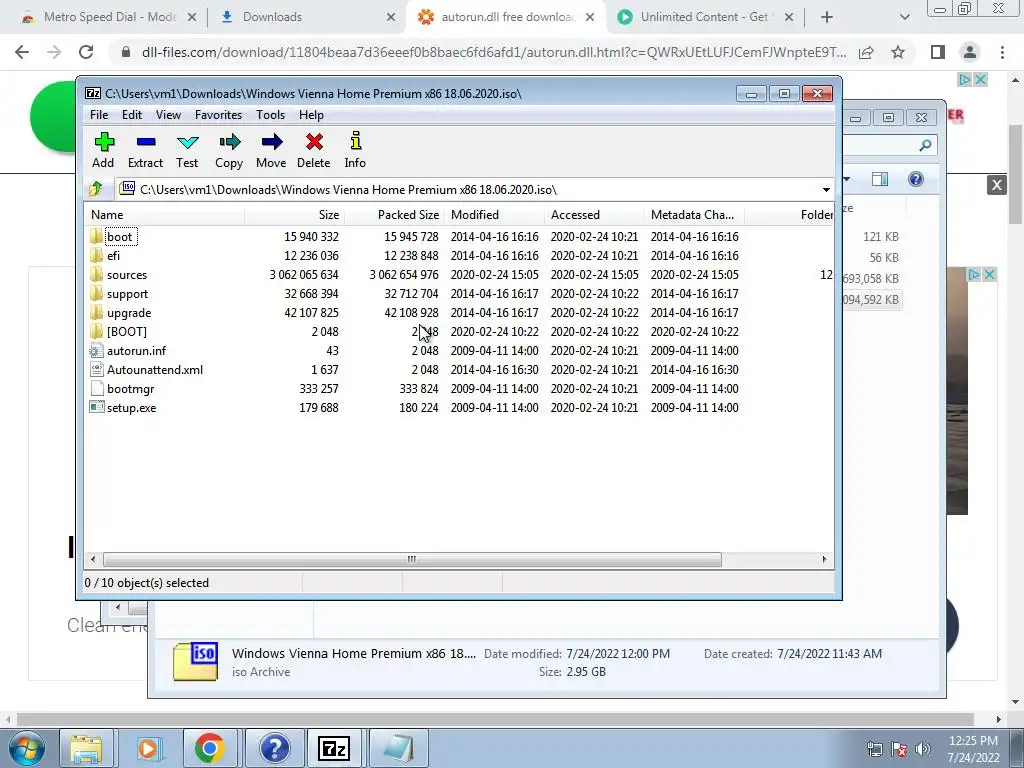Switch to 7-Zip taskbar button

point(334,748)
